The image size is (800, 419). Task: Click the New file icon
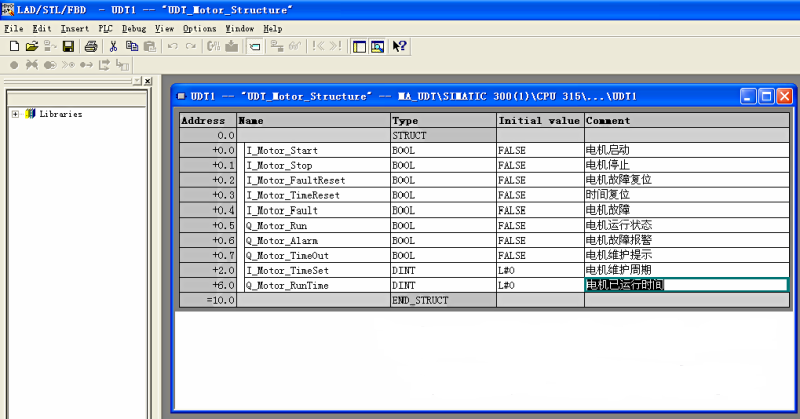pyautogui.click(x=14, y=46)
